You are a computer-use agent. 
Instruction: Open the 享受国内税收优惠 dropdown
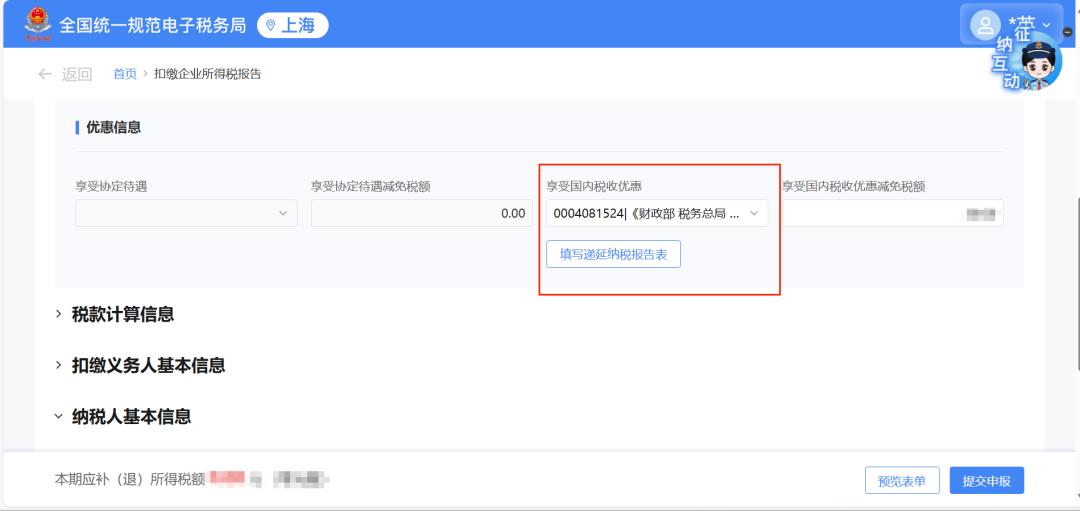tap(657, 213)
